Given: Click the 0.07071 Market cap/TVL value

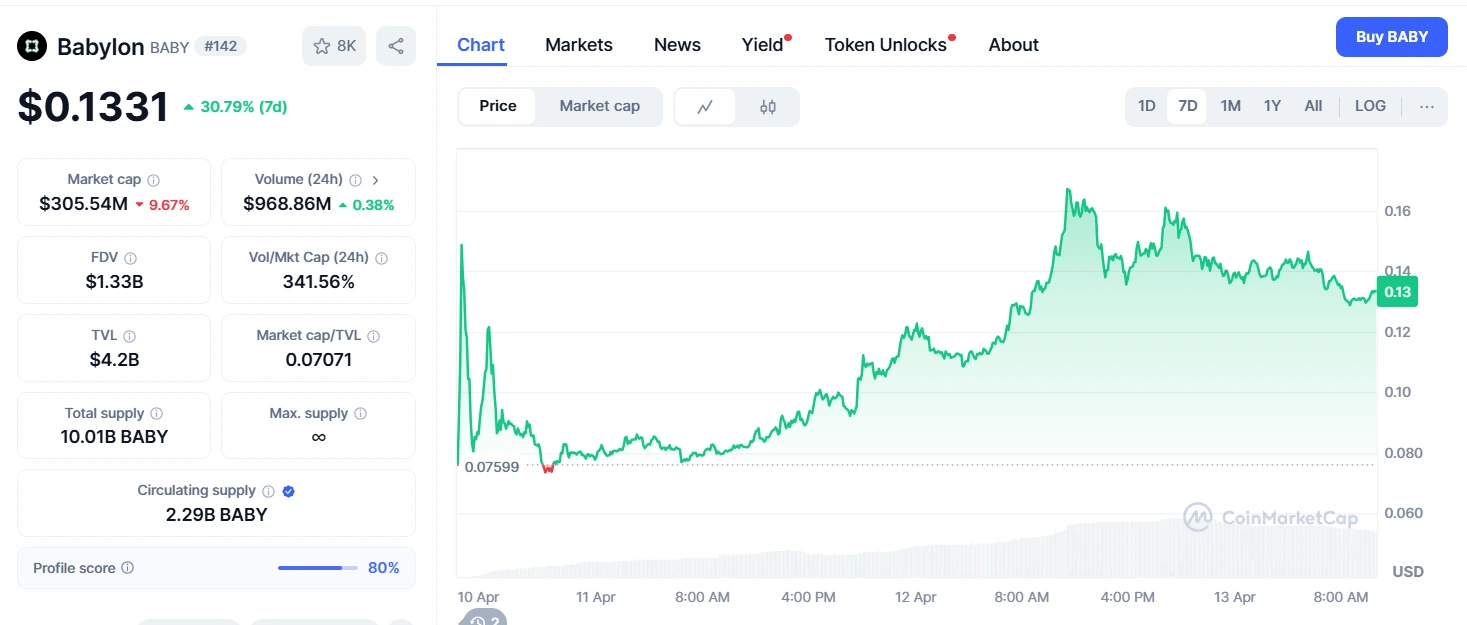Looking at the screenshot, I should point(318,360).
